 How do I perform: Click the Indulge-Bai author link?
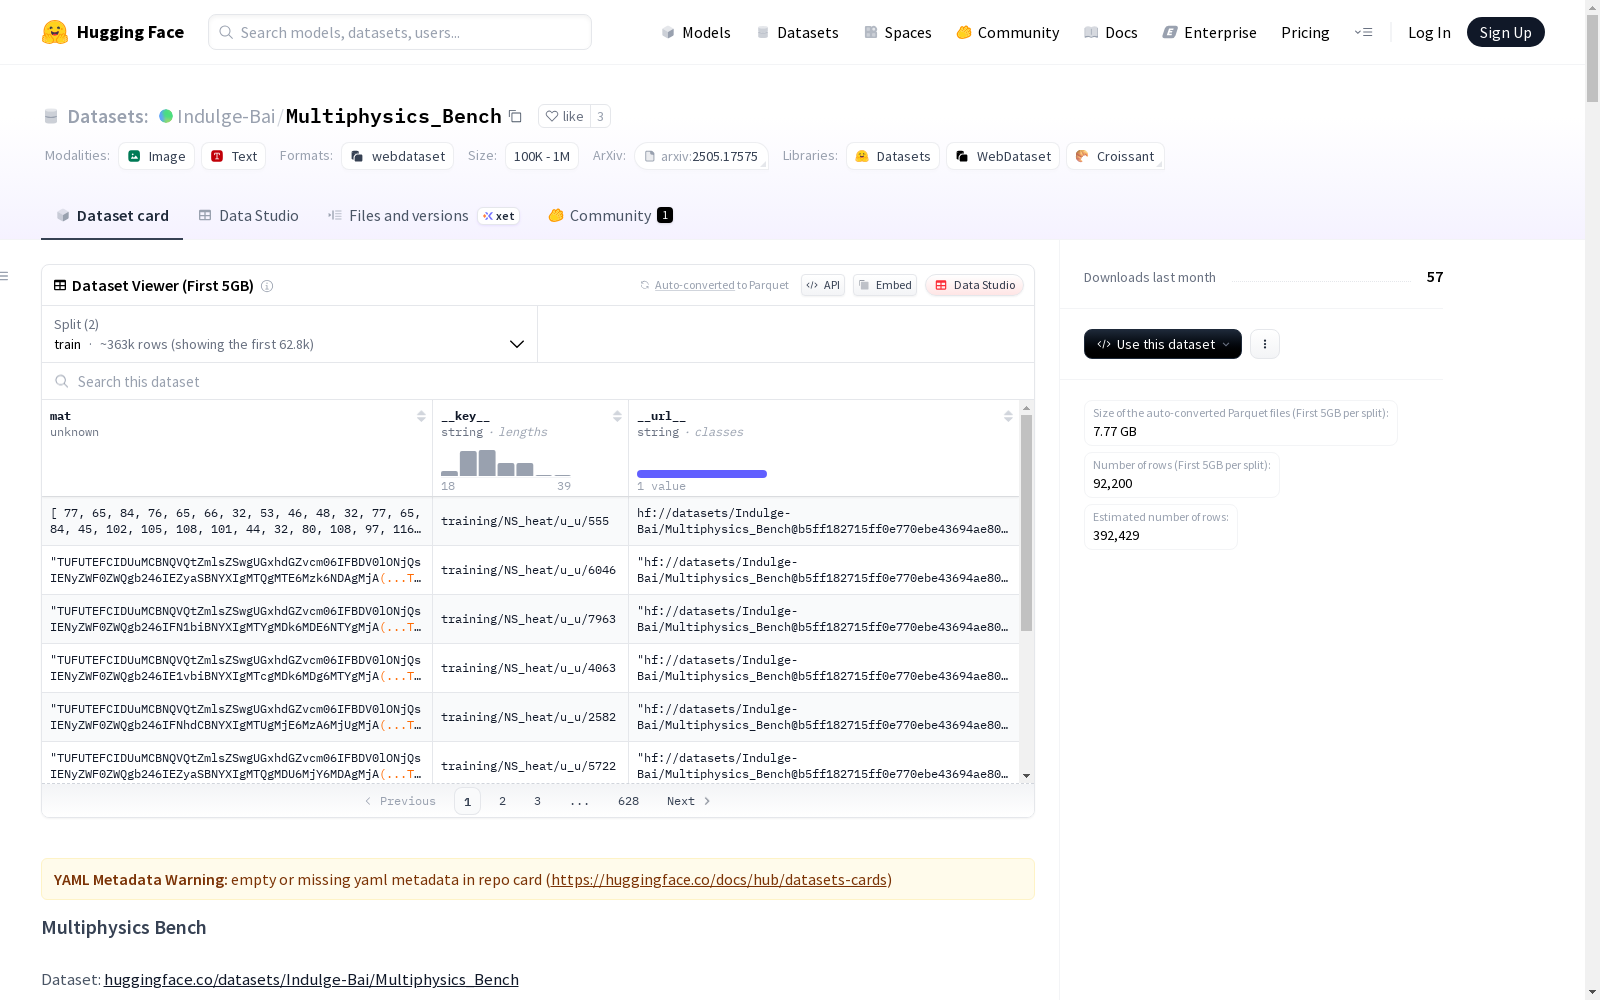click(x=226, y=116)
